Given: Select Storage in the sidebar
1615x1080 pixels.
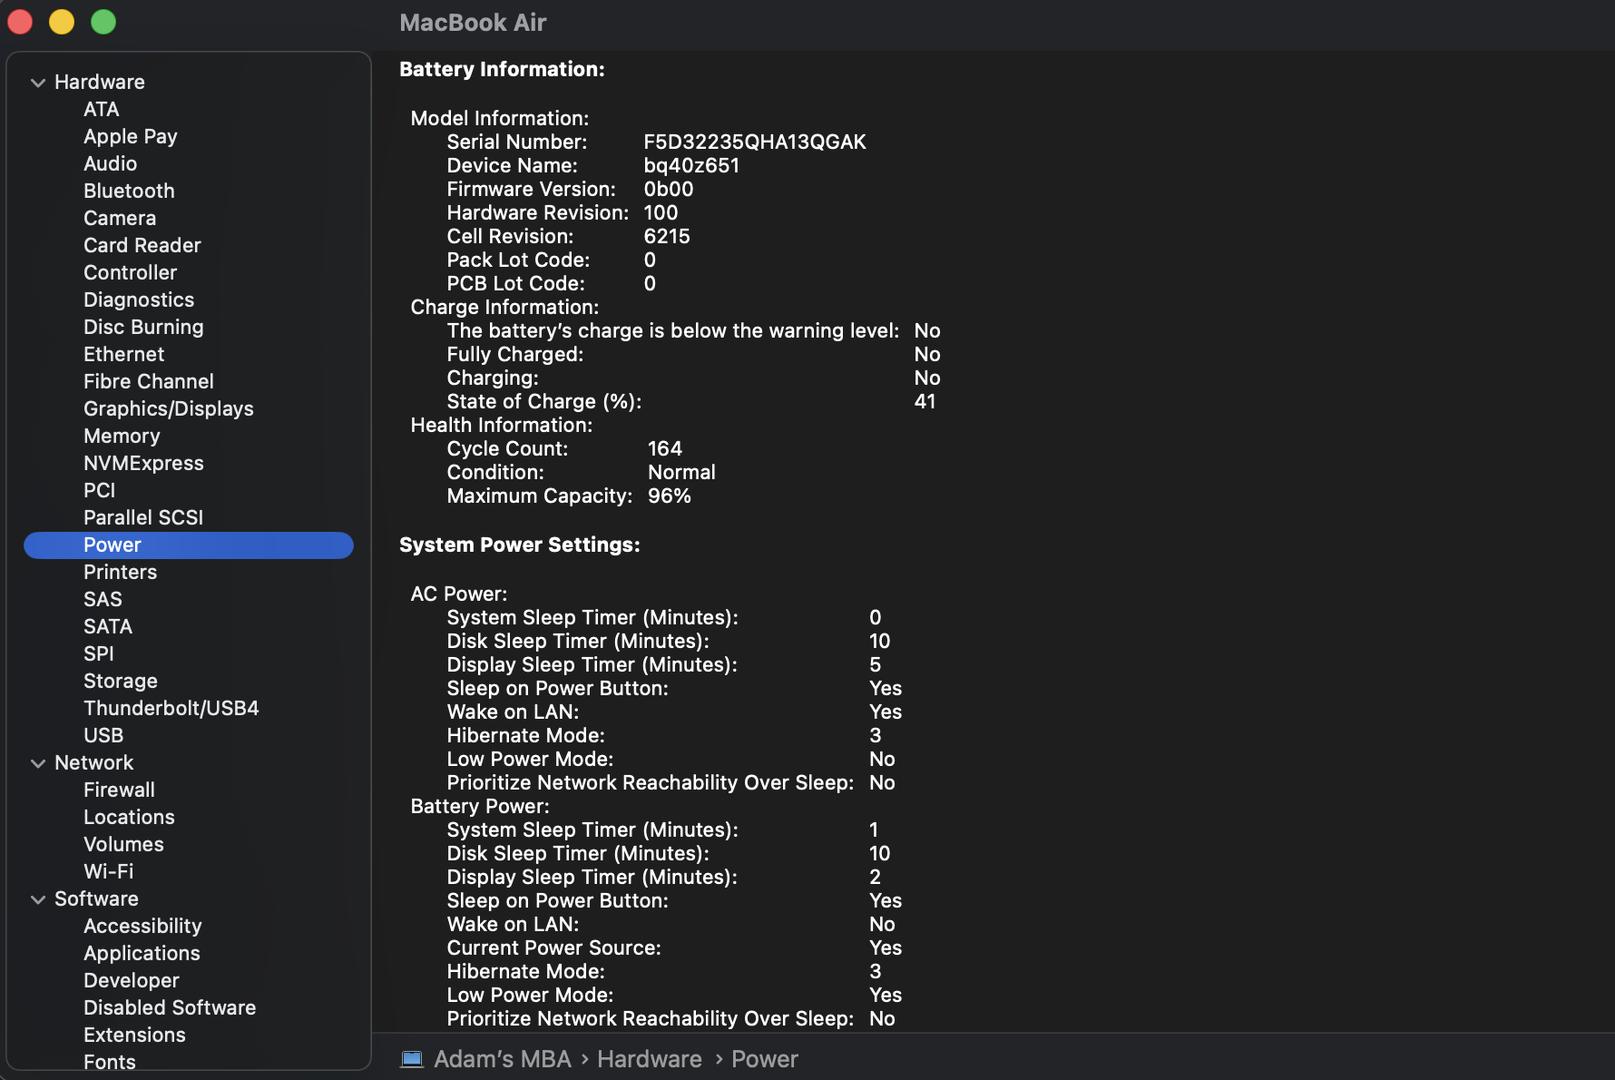Looking at the screenshot, I should point(120,681).
